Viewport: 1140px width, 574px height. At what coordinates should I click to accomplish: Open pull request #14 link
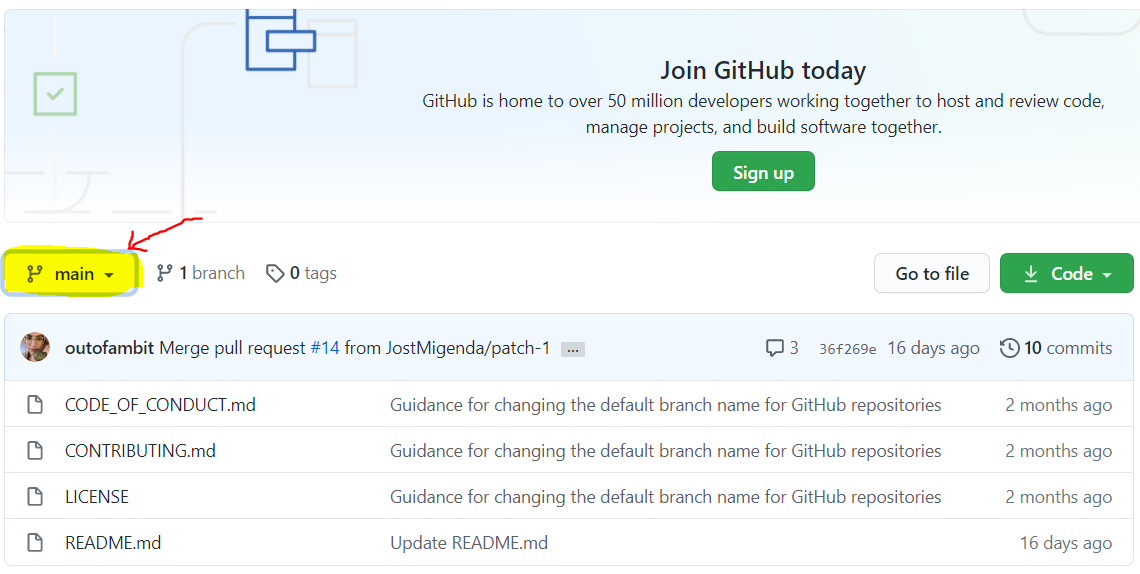[x=325, y=348]
